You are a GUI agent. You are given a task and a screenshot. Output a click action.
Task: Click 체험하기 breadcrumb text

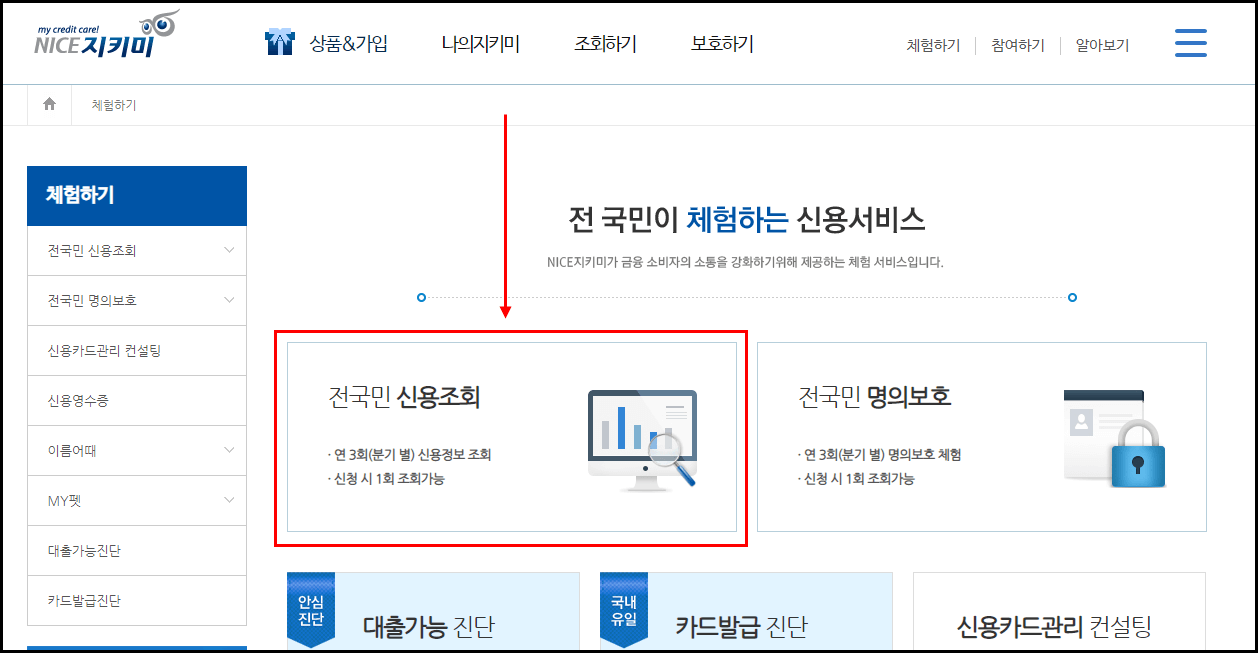tap(113, 104)
